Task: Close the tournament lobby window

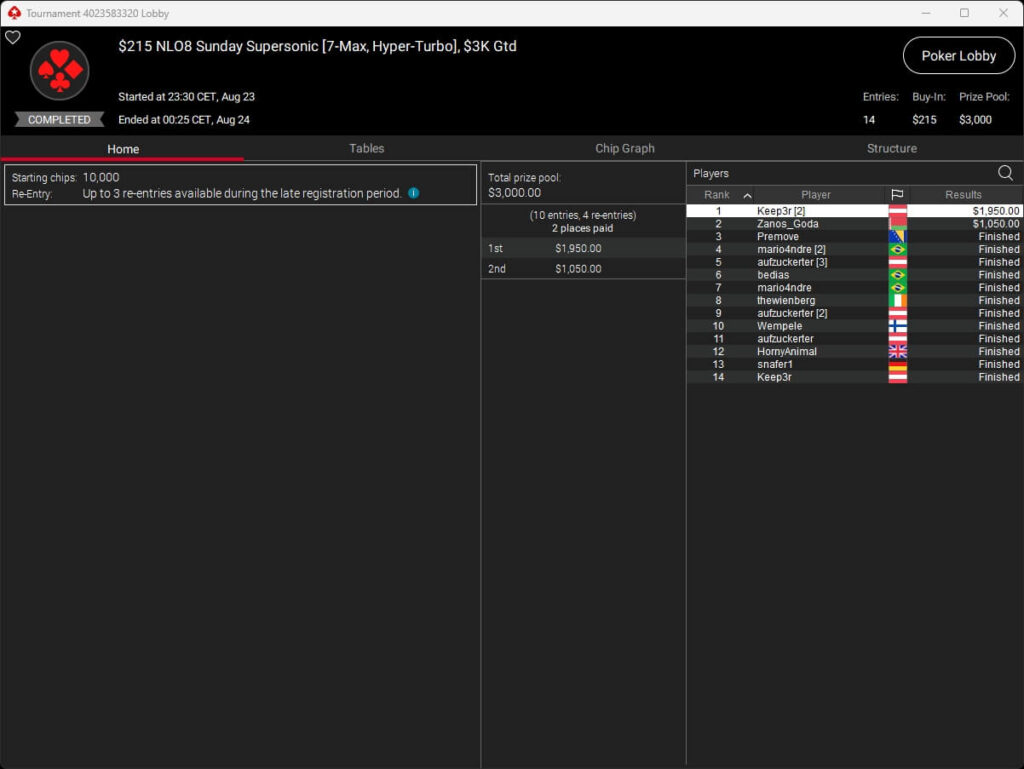Action: point(1003,13)
